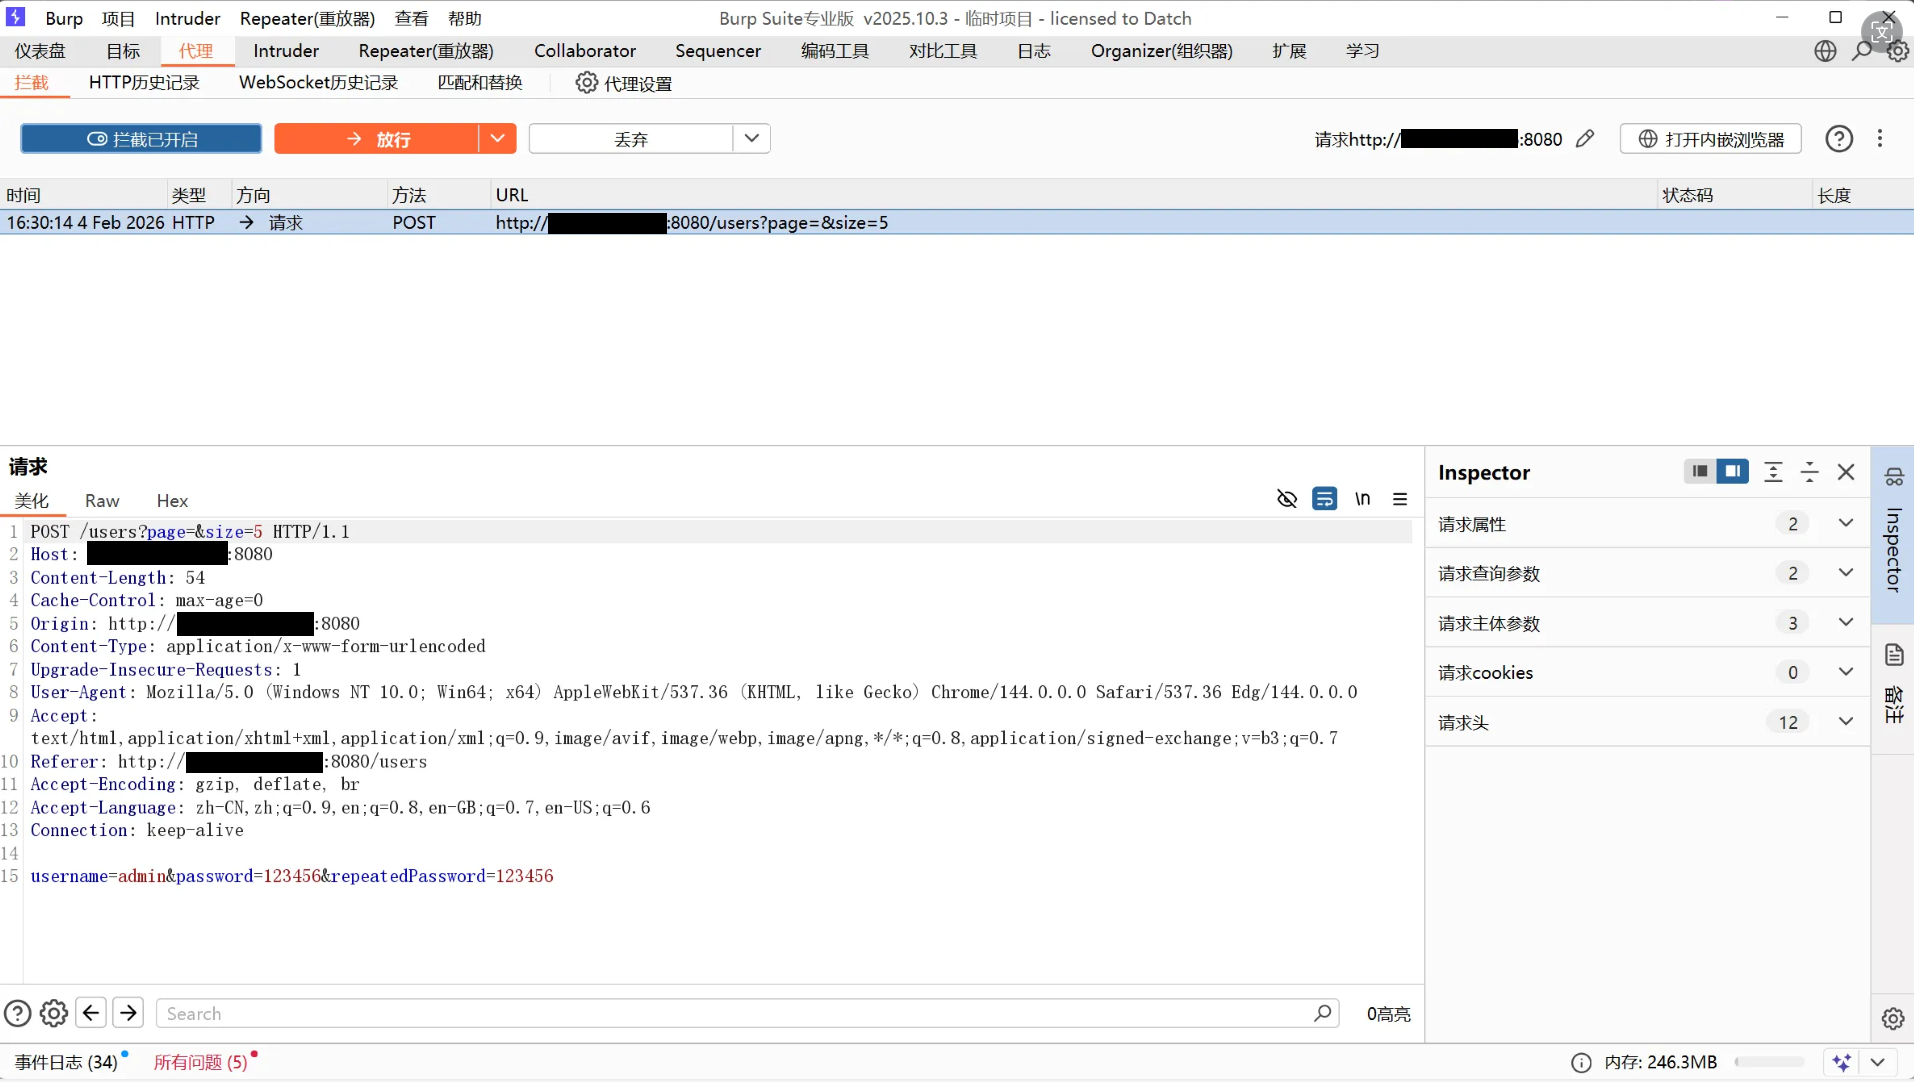This screenshot has width=1914, height=1082.
Task: Switch Inspector to left-docked layout
Action: click(1700, 471)
